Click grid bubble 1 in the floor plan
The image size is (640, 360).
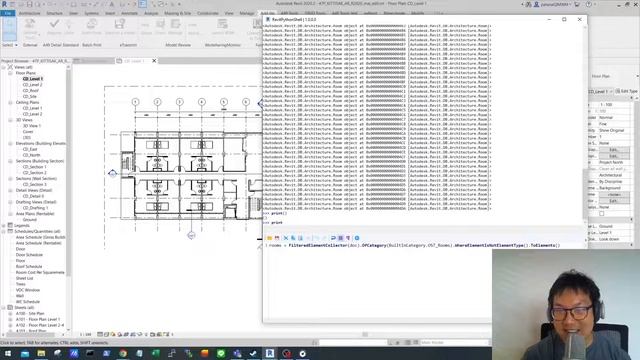click(x=136, y=102)
